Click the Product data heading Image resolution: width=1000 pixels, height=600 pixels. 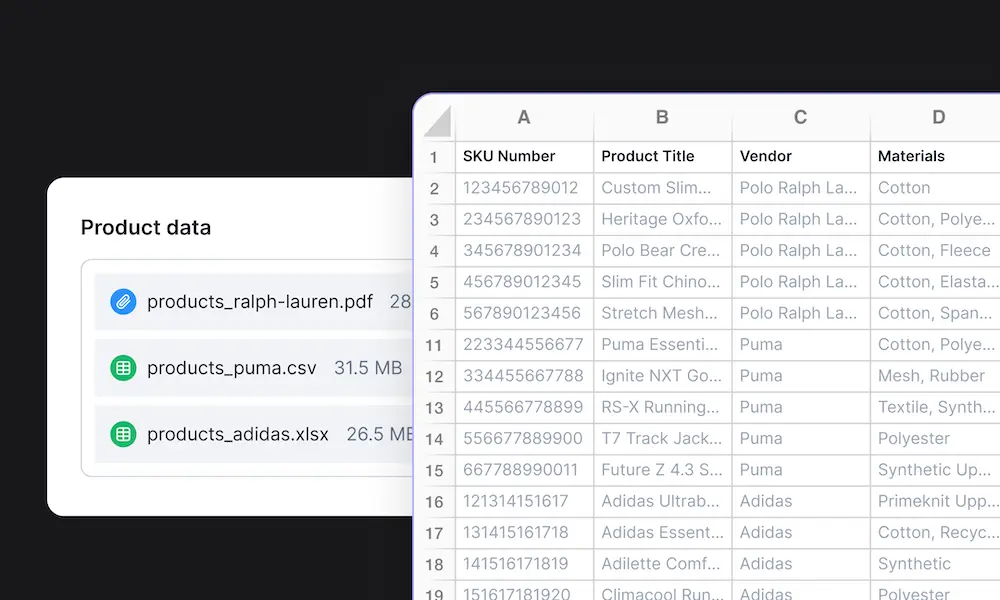pos(145,228)
